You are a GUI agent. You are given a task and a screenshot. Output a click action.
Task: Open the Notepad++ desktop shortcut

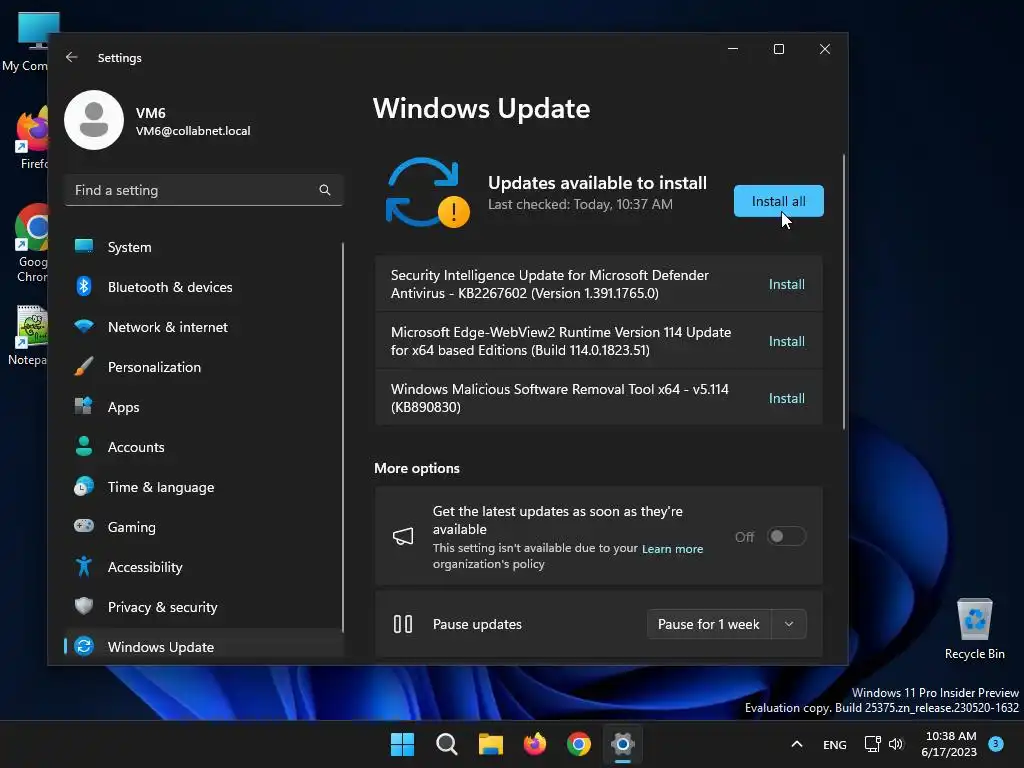(x=29, y=336)
